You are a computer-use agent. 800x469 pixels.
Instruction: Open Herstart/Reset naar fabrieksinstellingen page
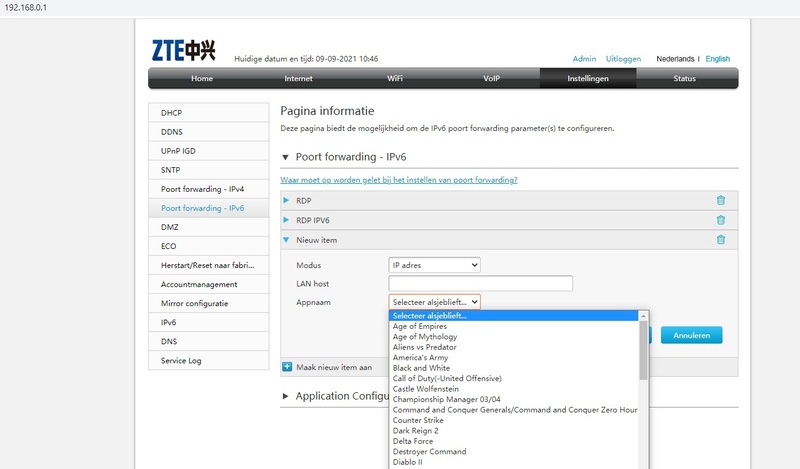coord(209,265)
